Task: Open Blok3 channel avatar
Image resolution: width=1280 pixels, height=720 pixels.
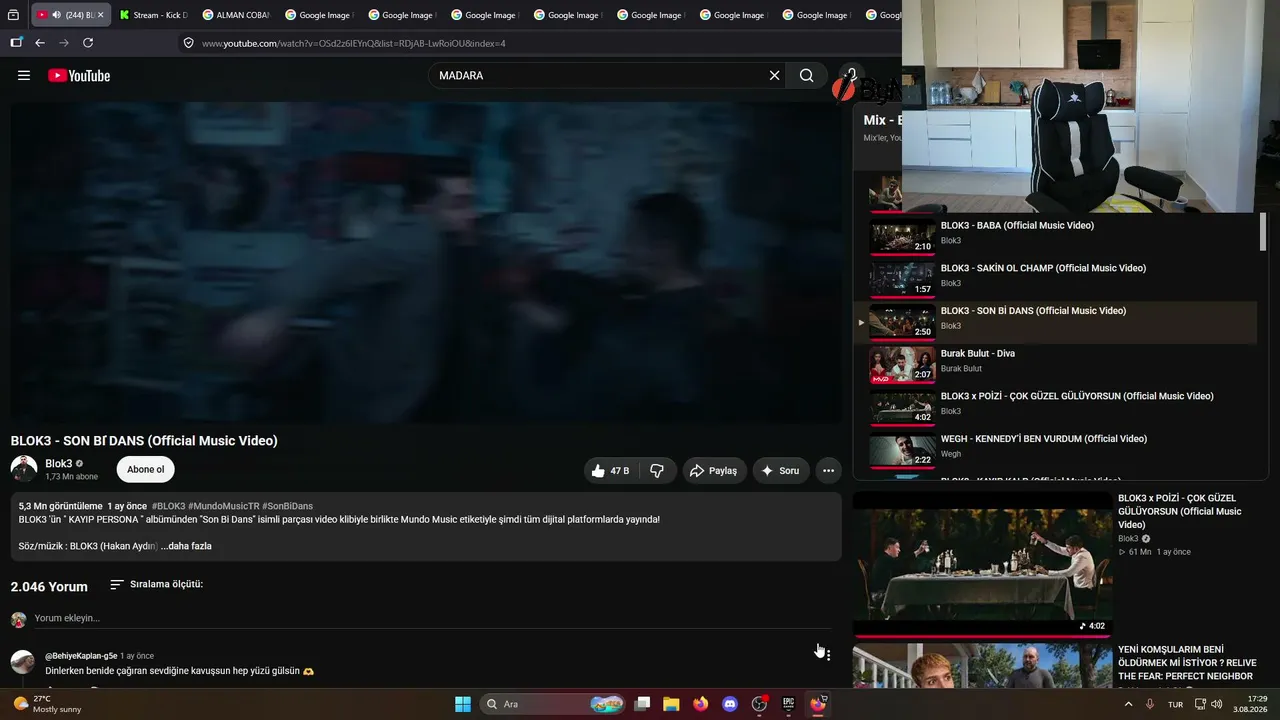Action: pyautogui.click(x=24, y=469)
